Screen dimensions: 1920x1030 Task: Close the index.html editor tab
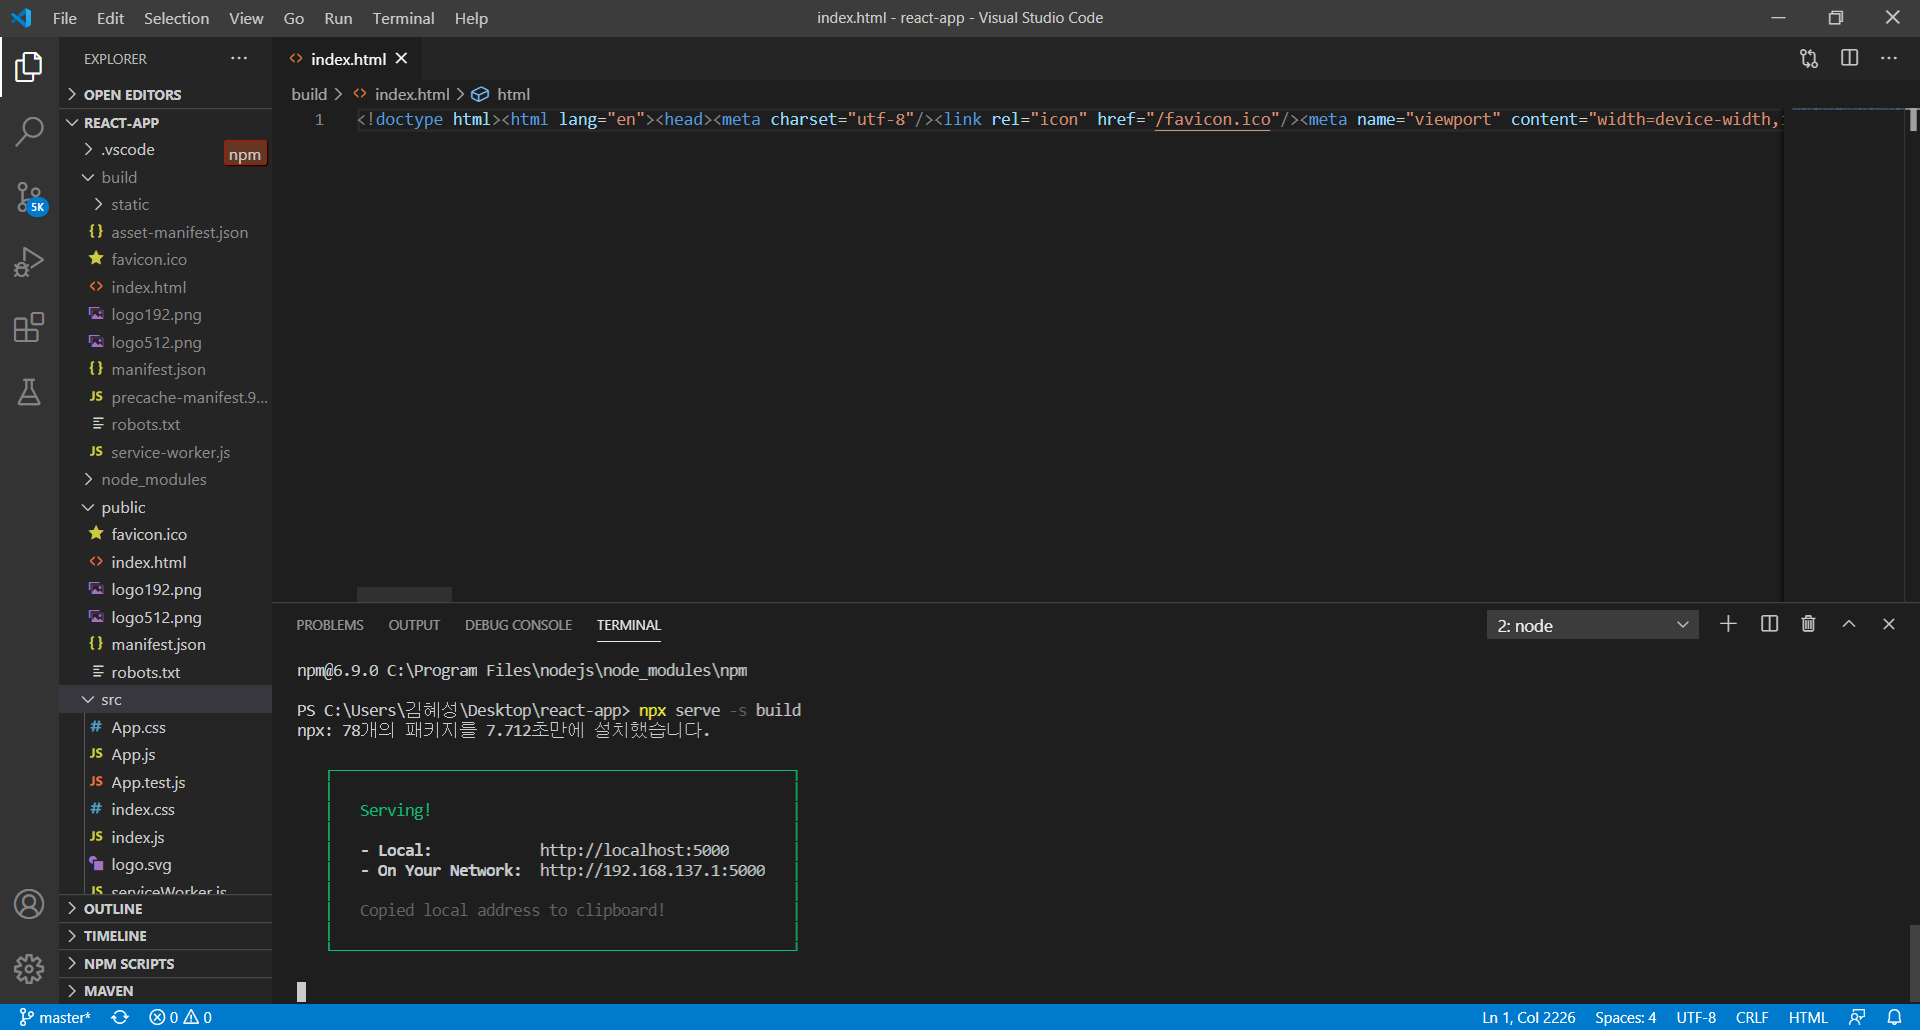(x=402, y=59)
